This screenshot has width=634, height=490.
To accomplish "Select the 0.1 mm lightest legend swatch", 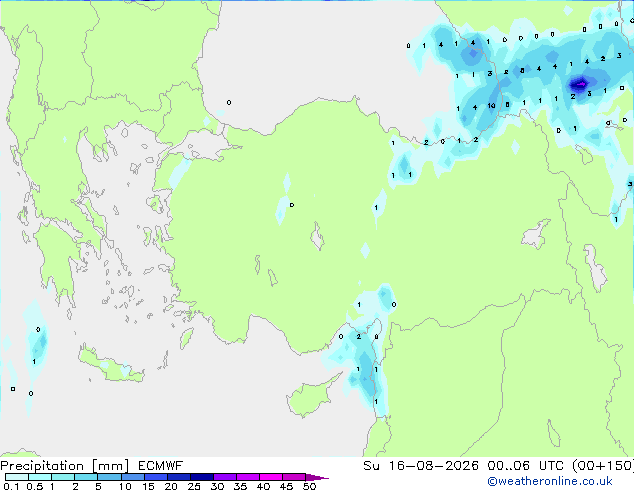I will click(x=17, y=477).
